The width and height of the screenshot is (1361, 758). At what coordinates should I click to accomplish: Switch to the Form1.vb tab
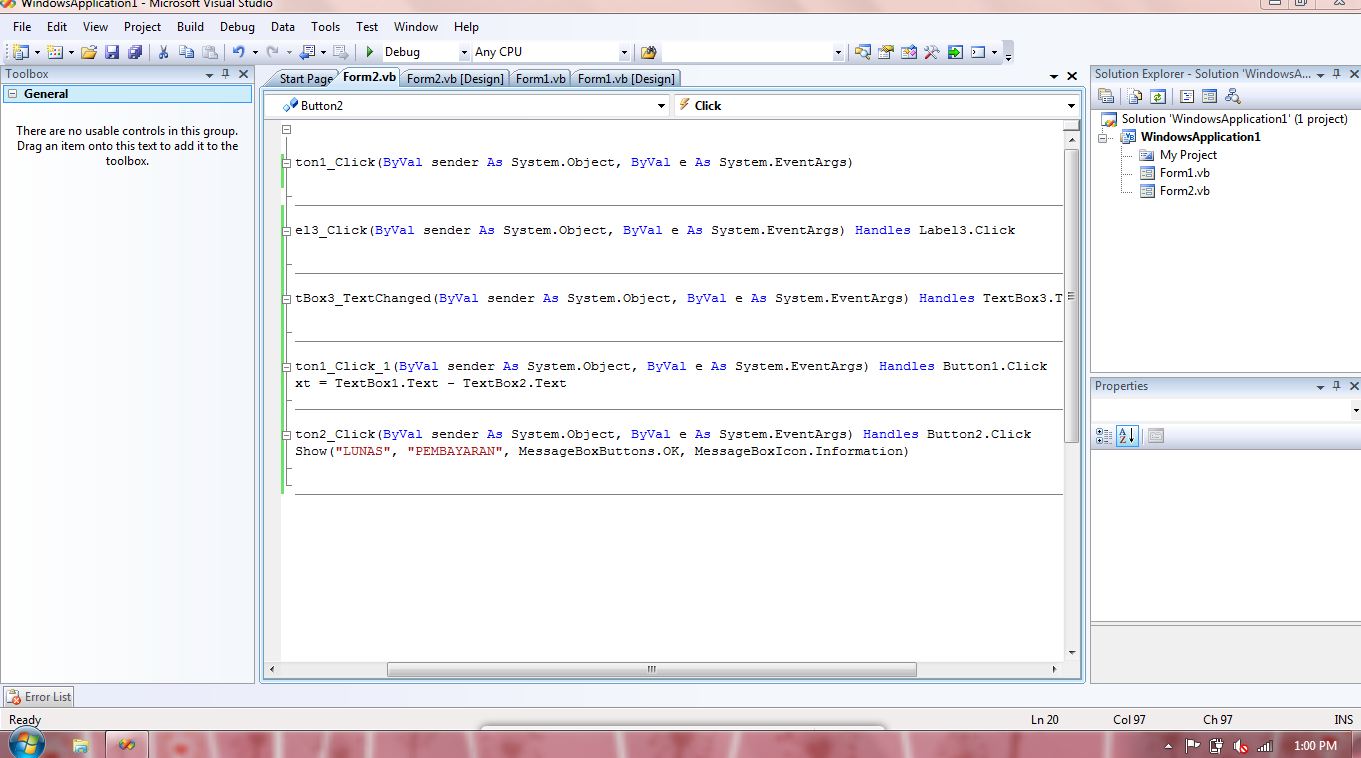pyautogui.click(x=541, y=79)
